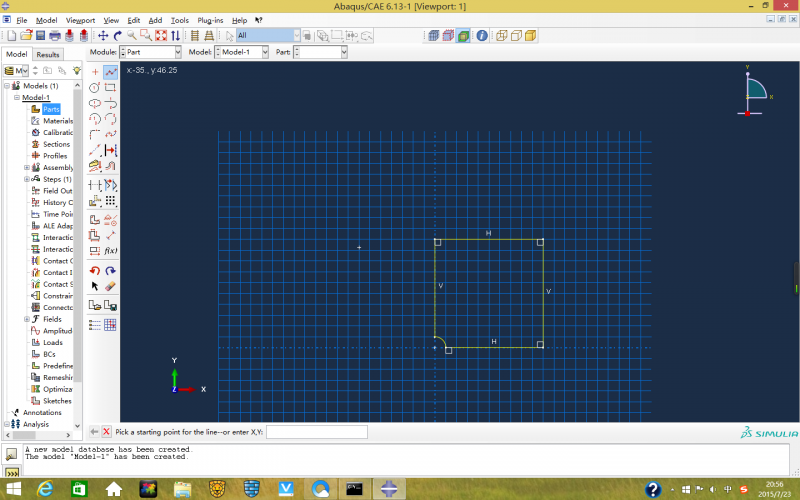The image size is (800, 500).
Task: Click Auto-Fit View in toolbar
Action: (160, 36)
